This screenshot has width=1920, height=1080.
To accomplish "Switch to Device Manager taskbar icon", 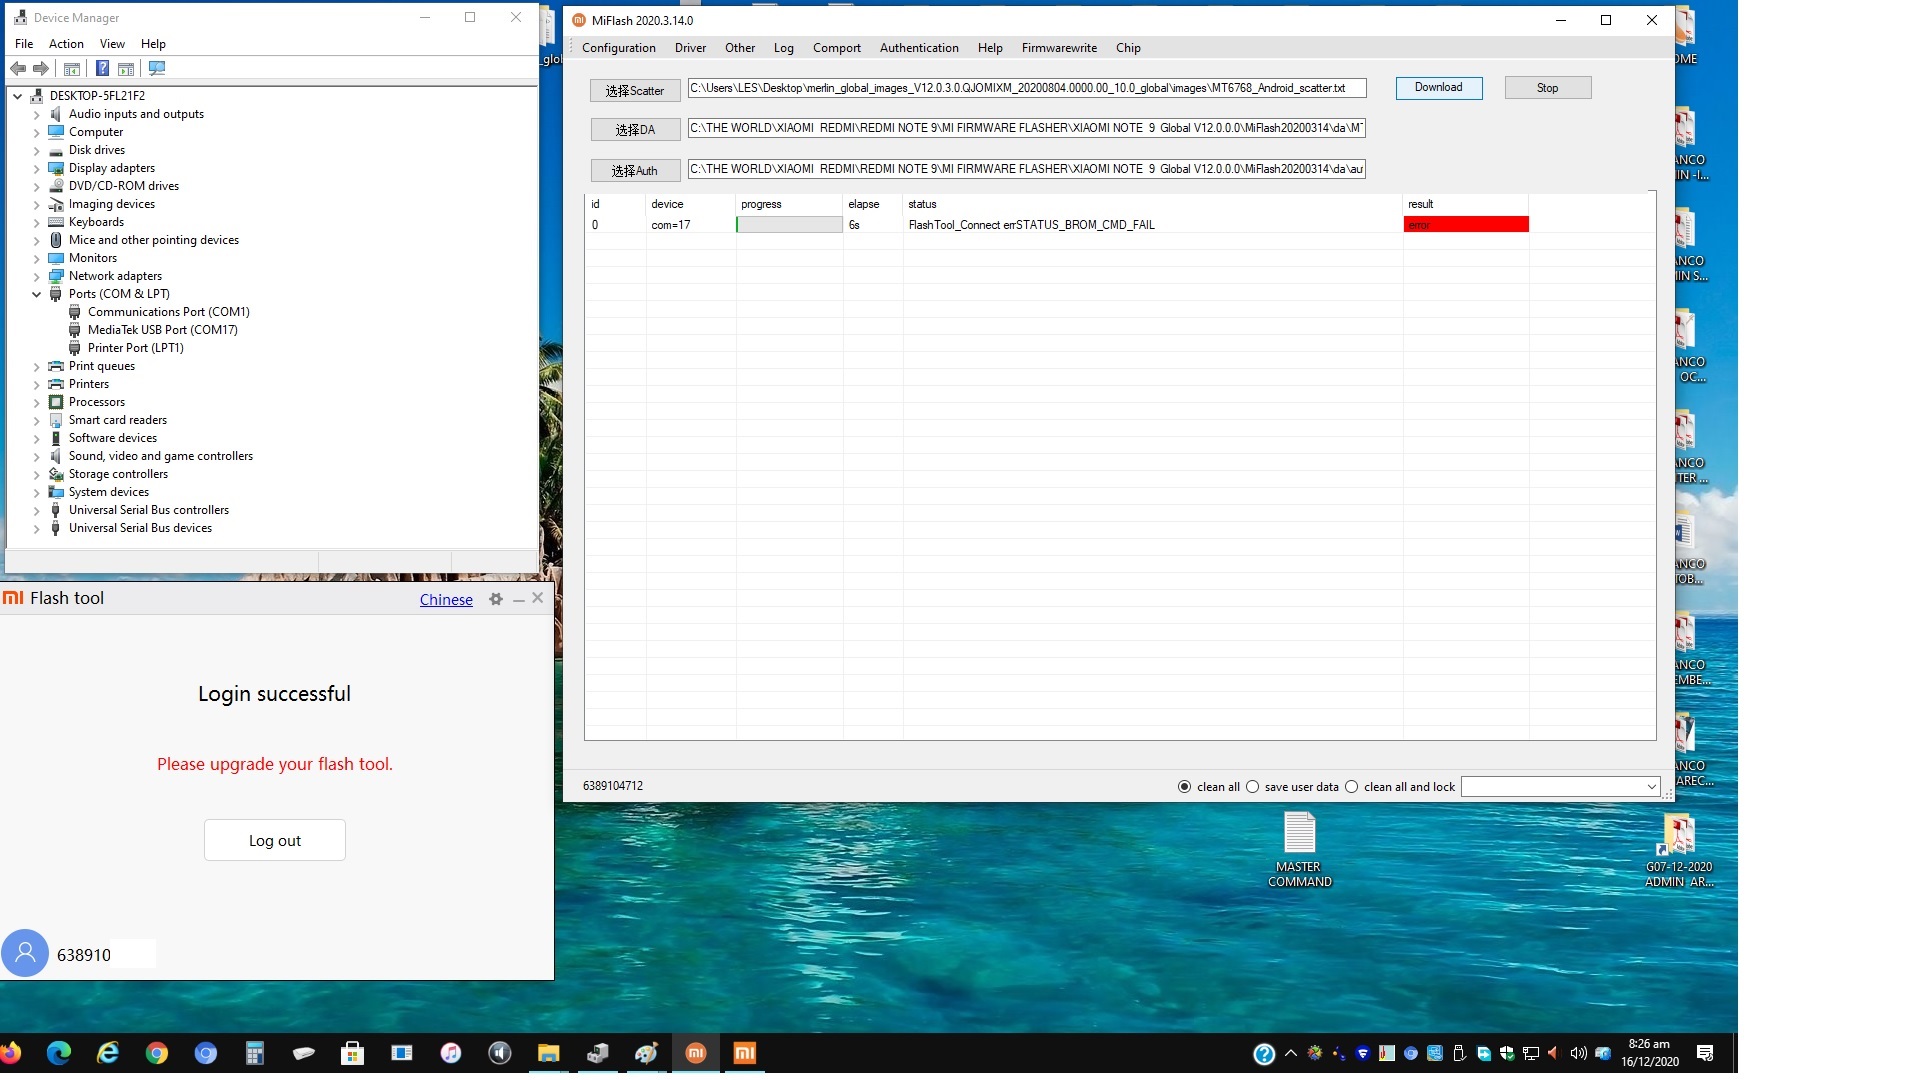I will (598, 1053).
